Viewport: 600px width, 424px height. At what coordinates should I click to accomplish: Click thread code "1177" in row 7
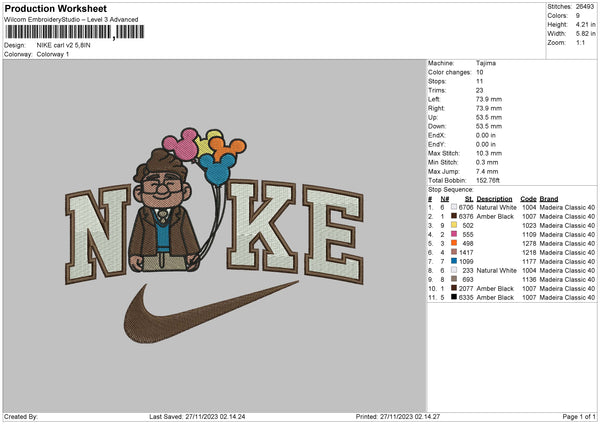[x=529, y=261]
